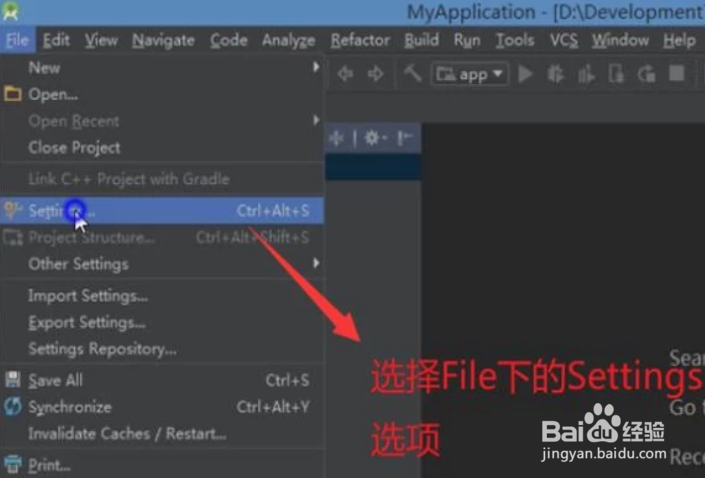This screenshot has width=705, height=478.
Task: Choose Open... from File menu
Action: (162, 94)
